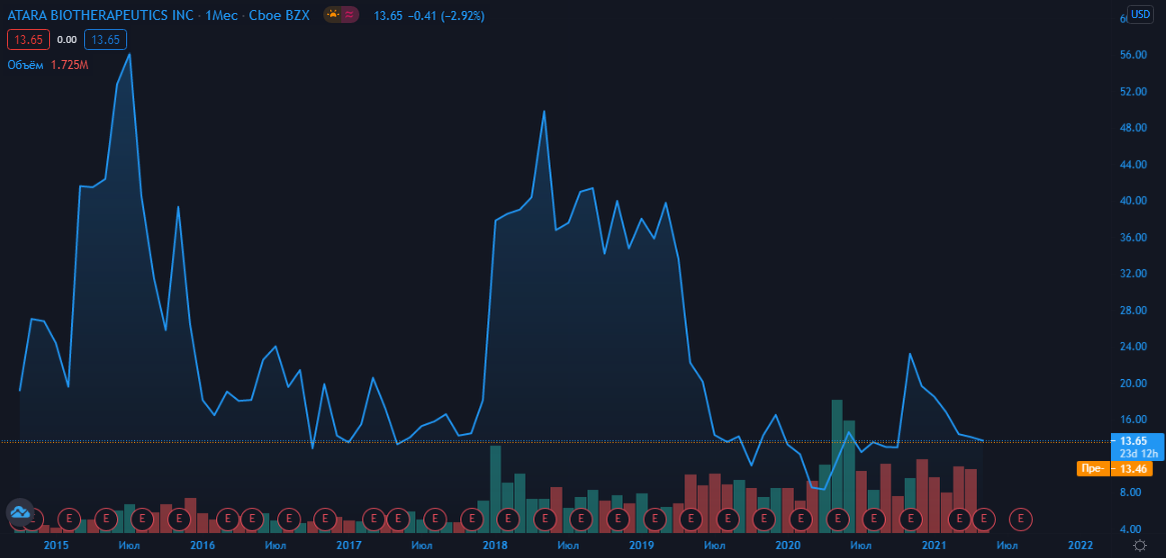Click the Cboe BZX exchange label
Screen dimensions: 1166x558
pos(279,15)
